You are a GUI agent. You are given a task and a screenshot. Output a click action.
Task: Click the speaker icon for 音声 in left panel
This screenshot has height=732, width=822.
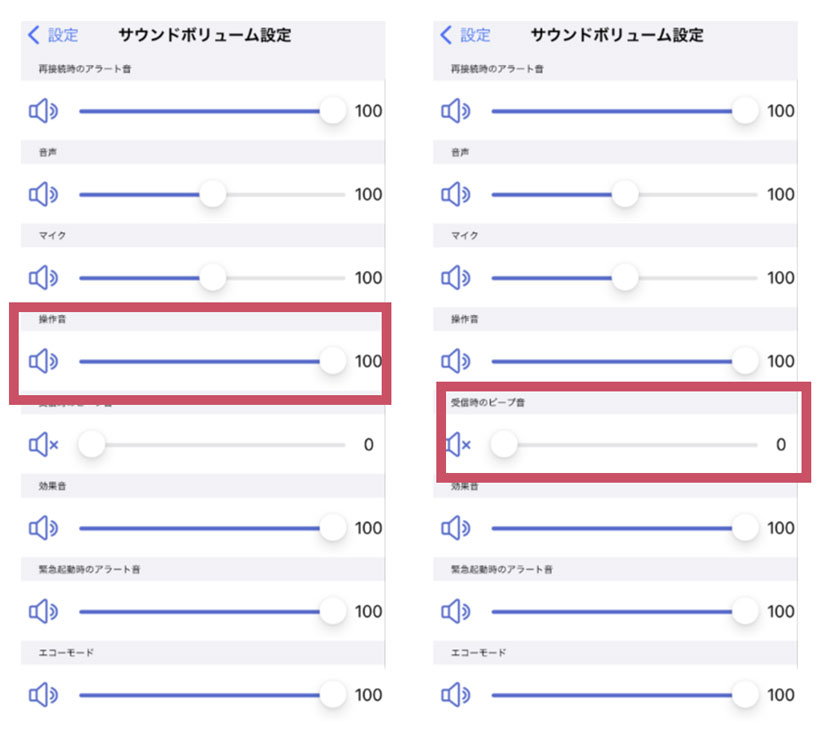pyautogui.click(x=44, y=194)
